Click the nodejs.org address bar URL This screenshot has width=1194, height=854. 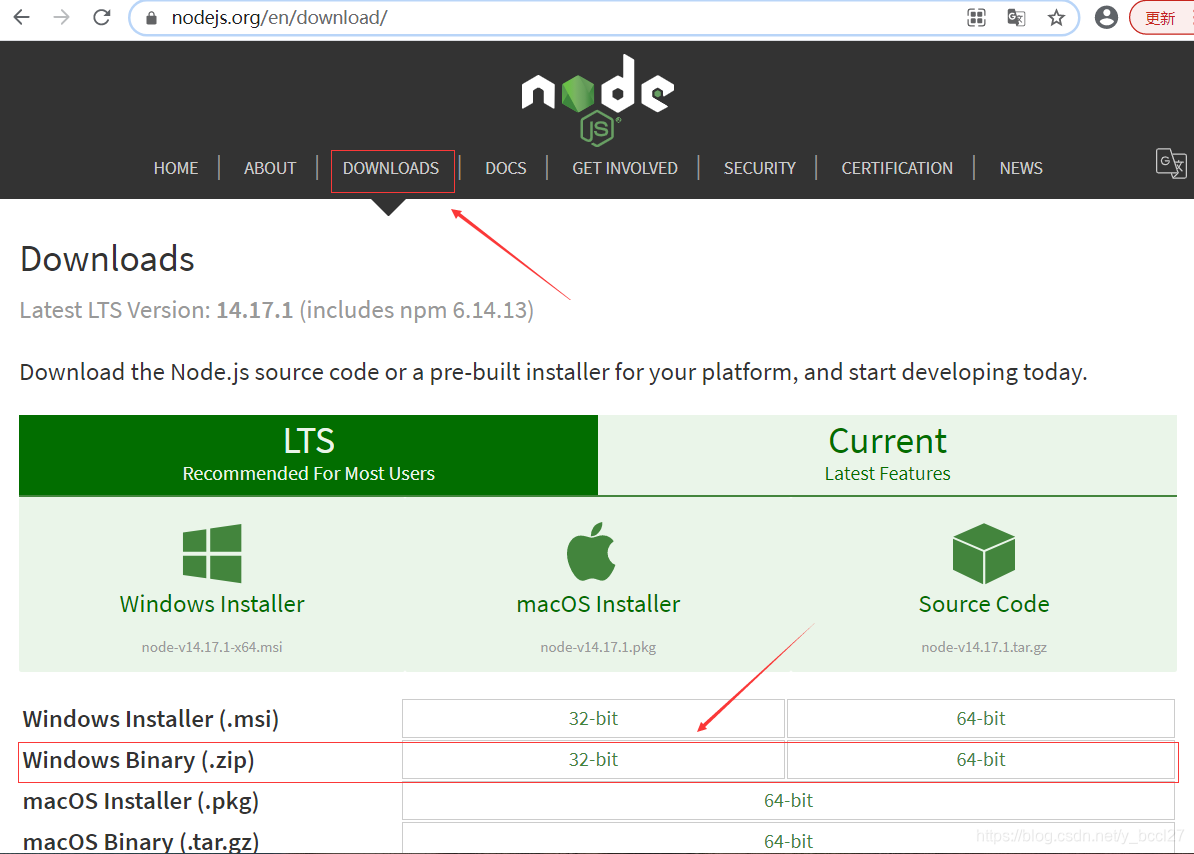(279, 18)
